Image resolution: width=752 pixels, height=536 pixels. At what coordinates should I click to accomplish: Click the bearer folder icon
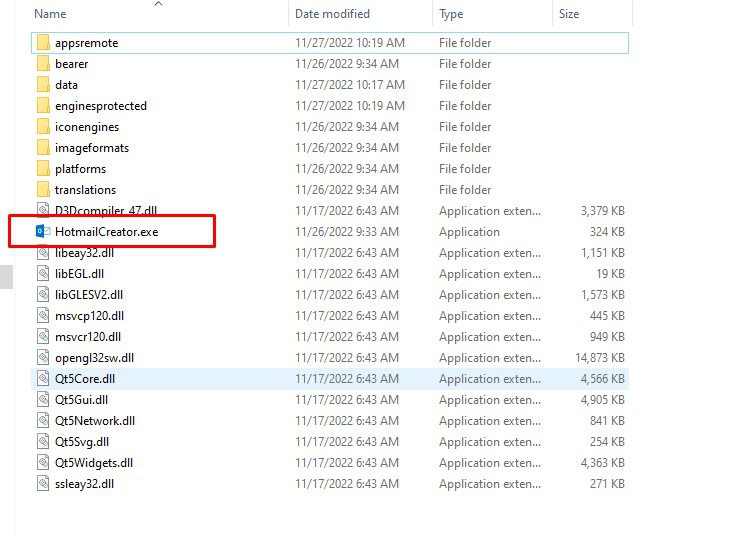tap(43, 64)
